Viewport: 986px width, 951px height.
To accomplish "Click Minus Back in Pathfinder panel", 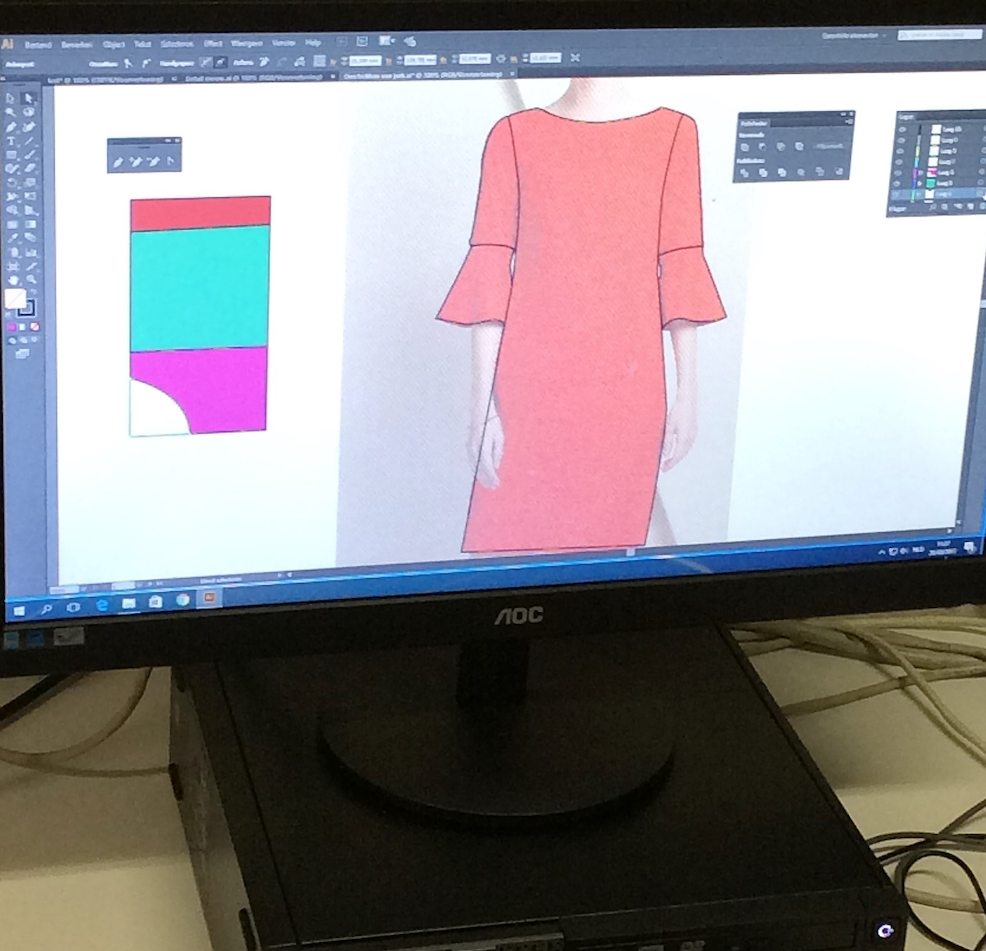I will click(839, 171).
